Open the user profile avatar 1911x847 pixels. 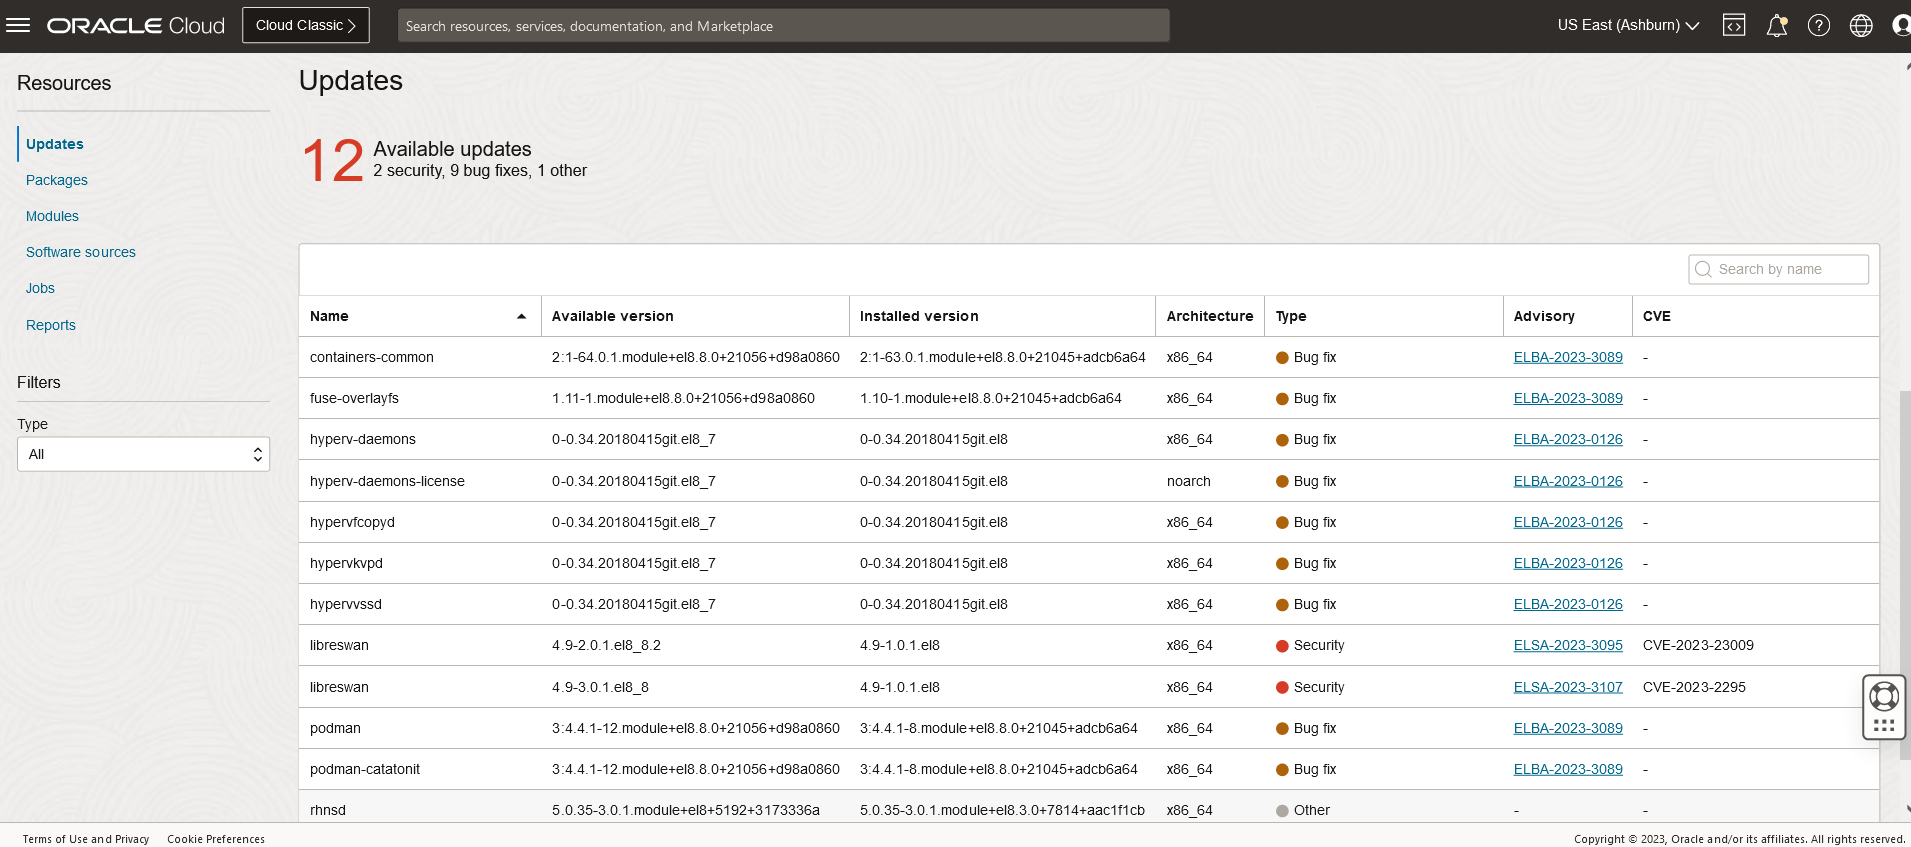[1901, 25]
